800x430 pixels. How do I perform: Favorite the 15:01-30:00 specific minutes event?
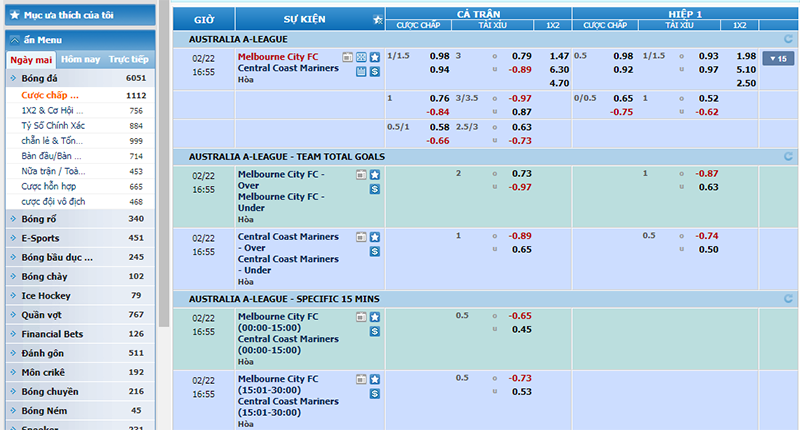[x=375, y=380]
